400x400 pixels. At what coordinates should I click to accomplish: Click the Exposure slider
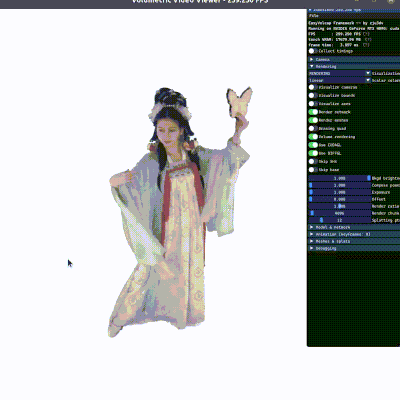[340, 192]
